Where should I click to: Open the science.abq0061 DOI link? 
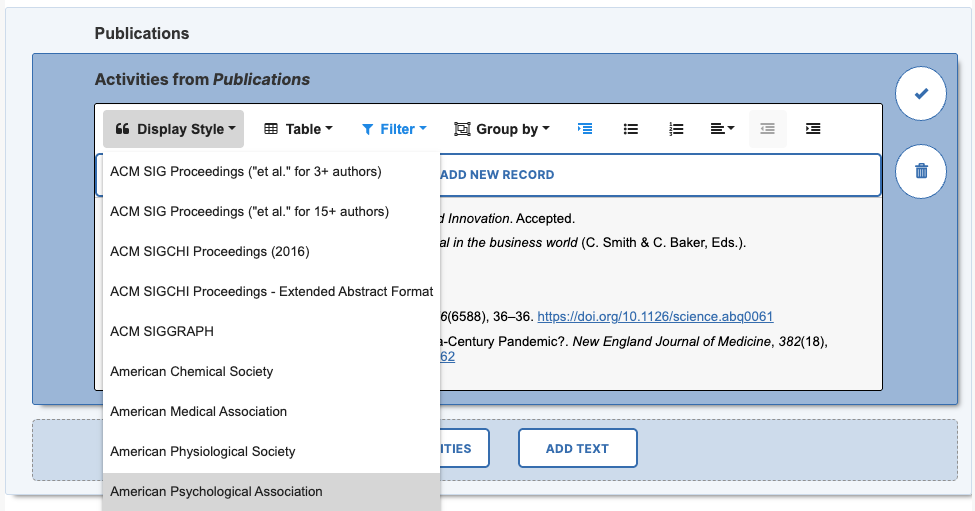(x=655, y=316)
